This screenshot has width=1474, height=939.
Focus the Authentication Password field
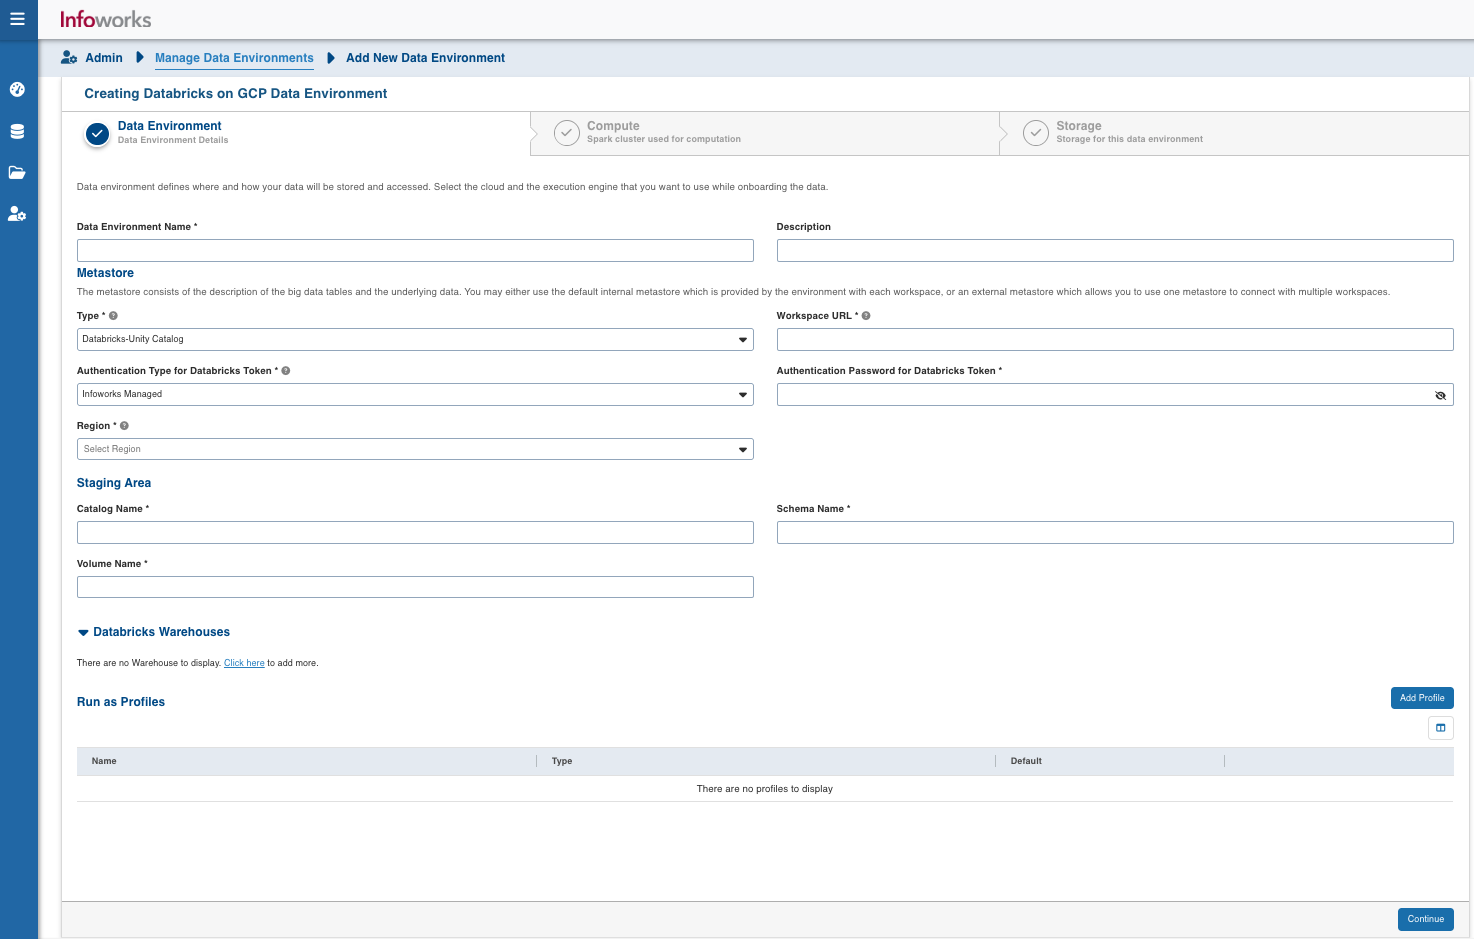pyautogui.click(x=1115, y=394)
